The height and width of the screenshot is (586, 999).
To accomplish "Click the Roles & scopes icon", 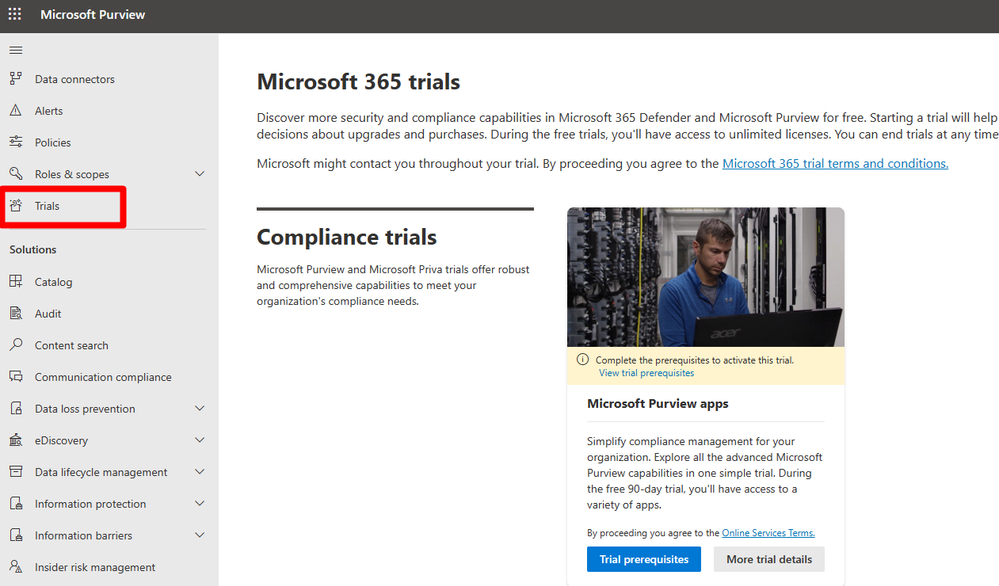I will pyautogui.click(x=16, y=173).
